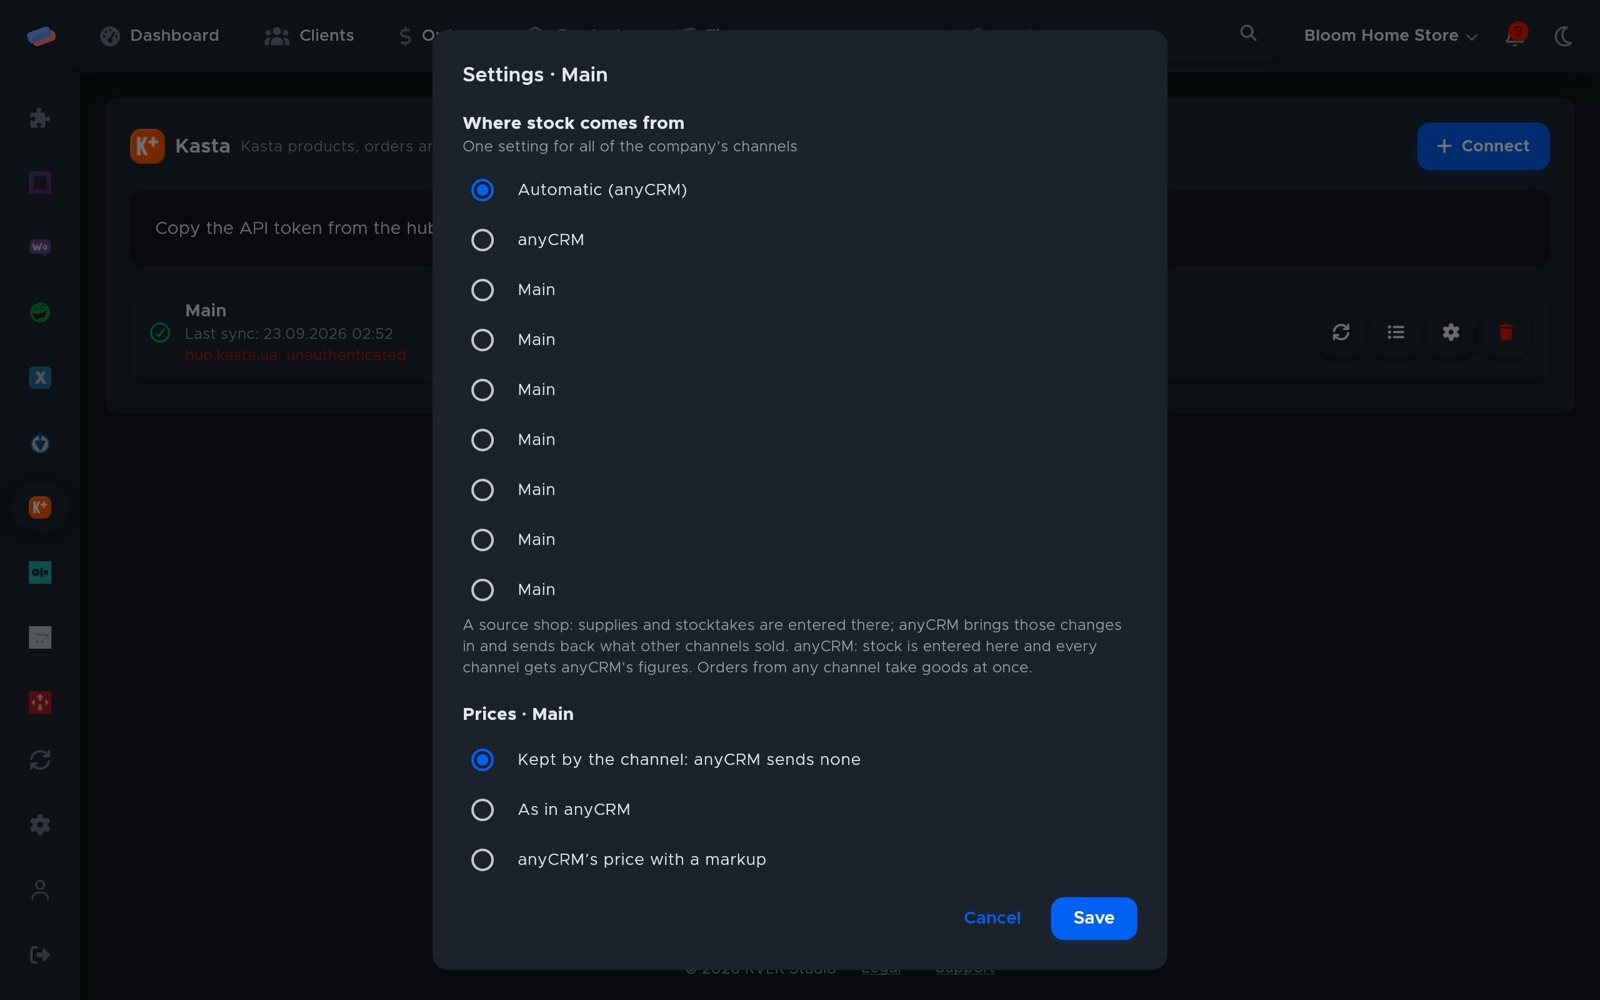Toggle dark mode moon icon
This screenshot has width=1600, height=1000.
(x=1563, y=36)
